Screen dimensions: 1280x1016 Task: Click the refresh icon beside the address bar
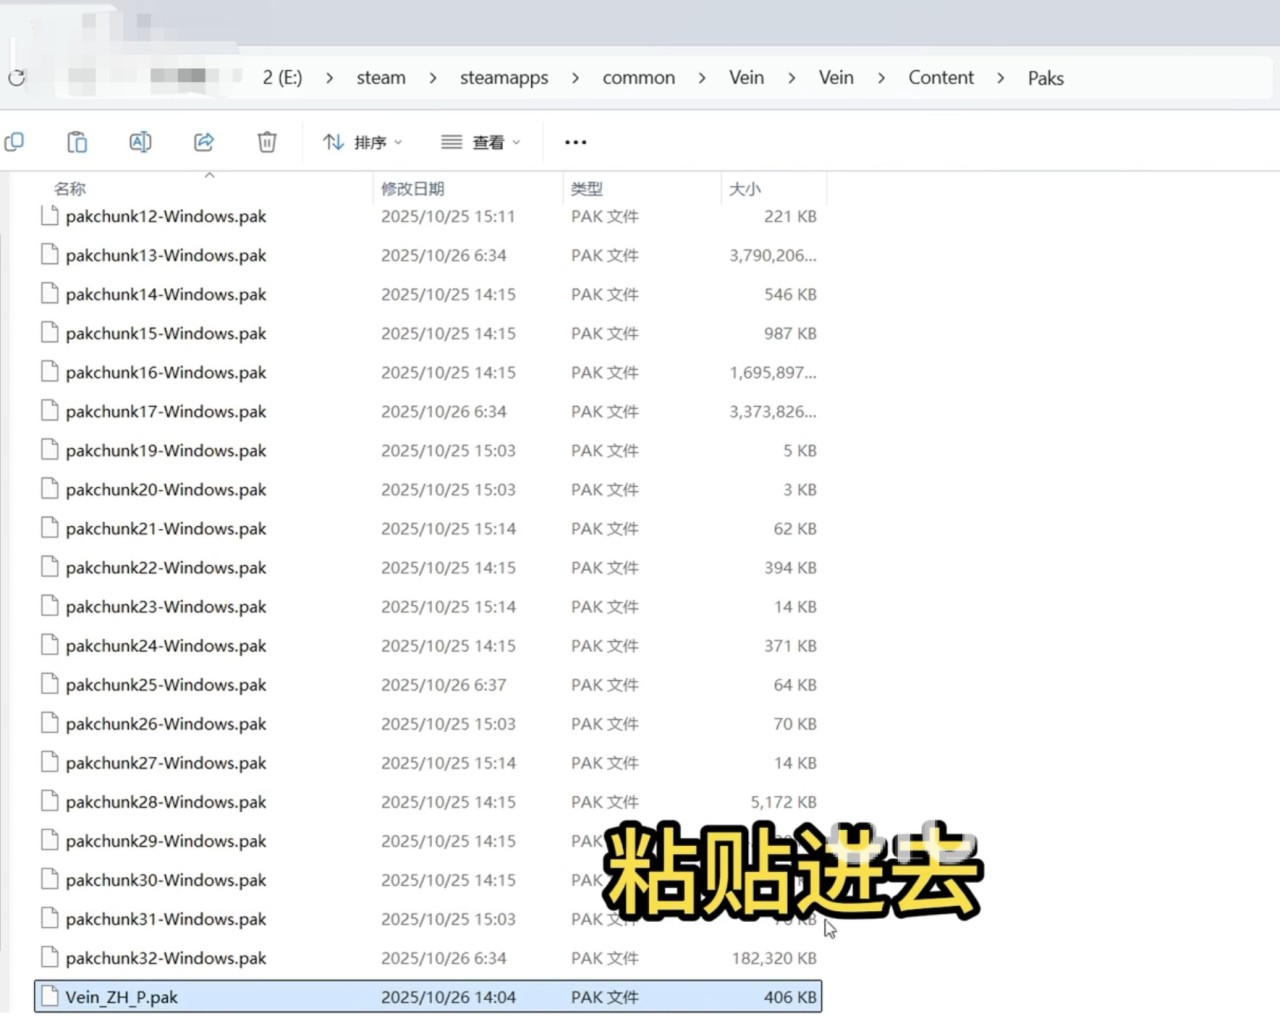pos(17,78)
